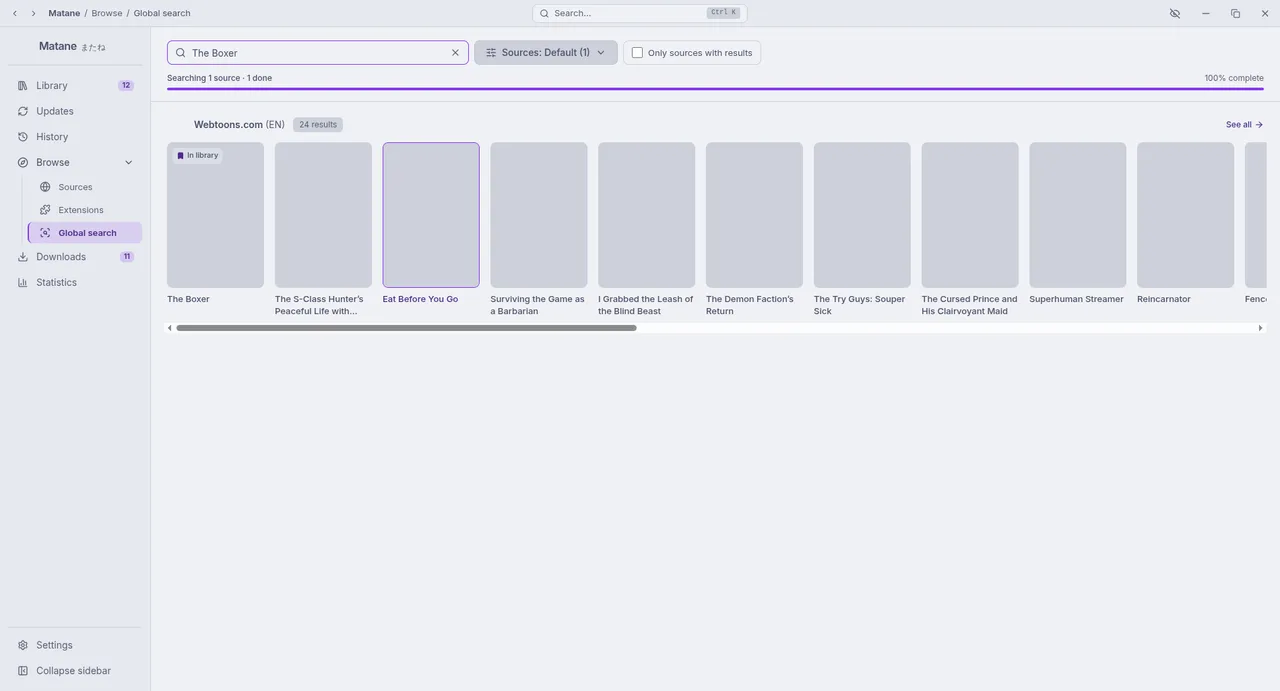Click the global search field magnifier icon
1280x691 pixels.
click(x=181, y=53)
